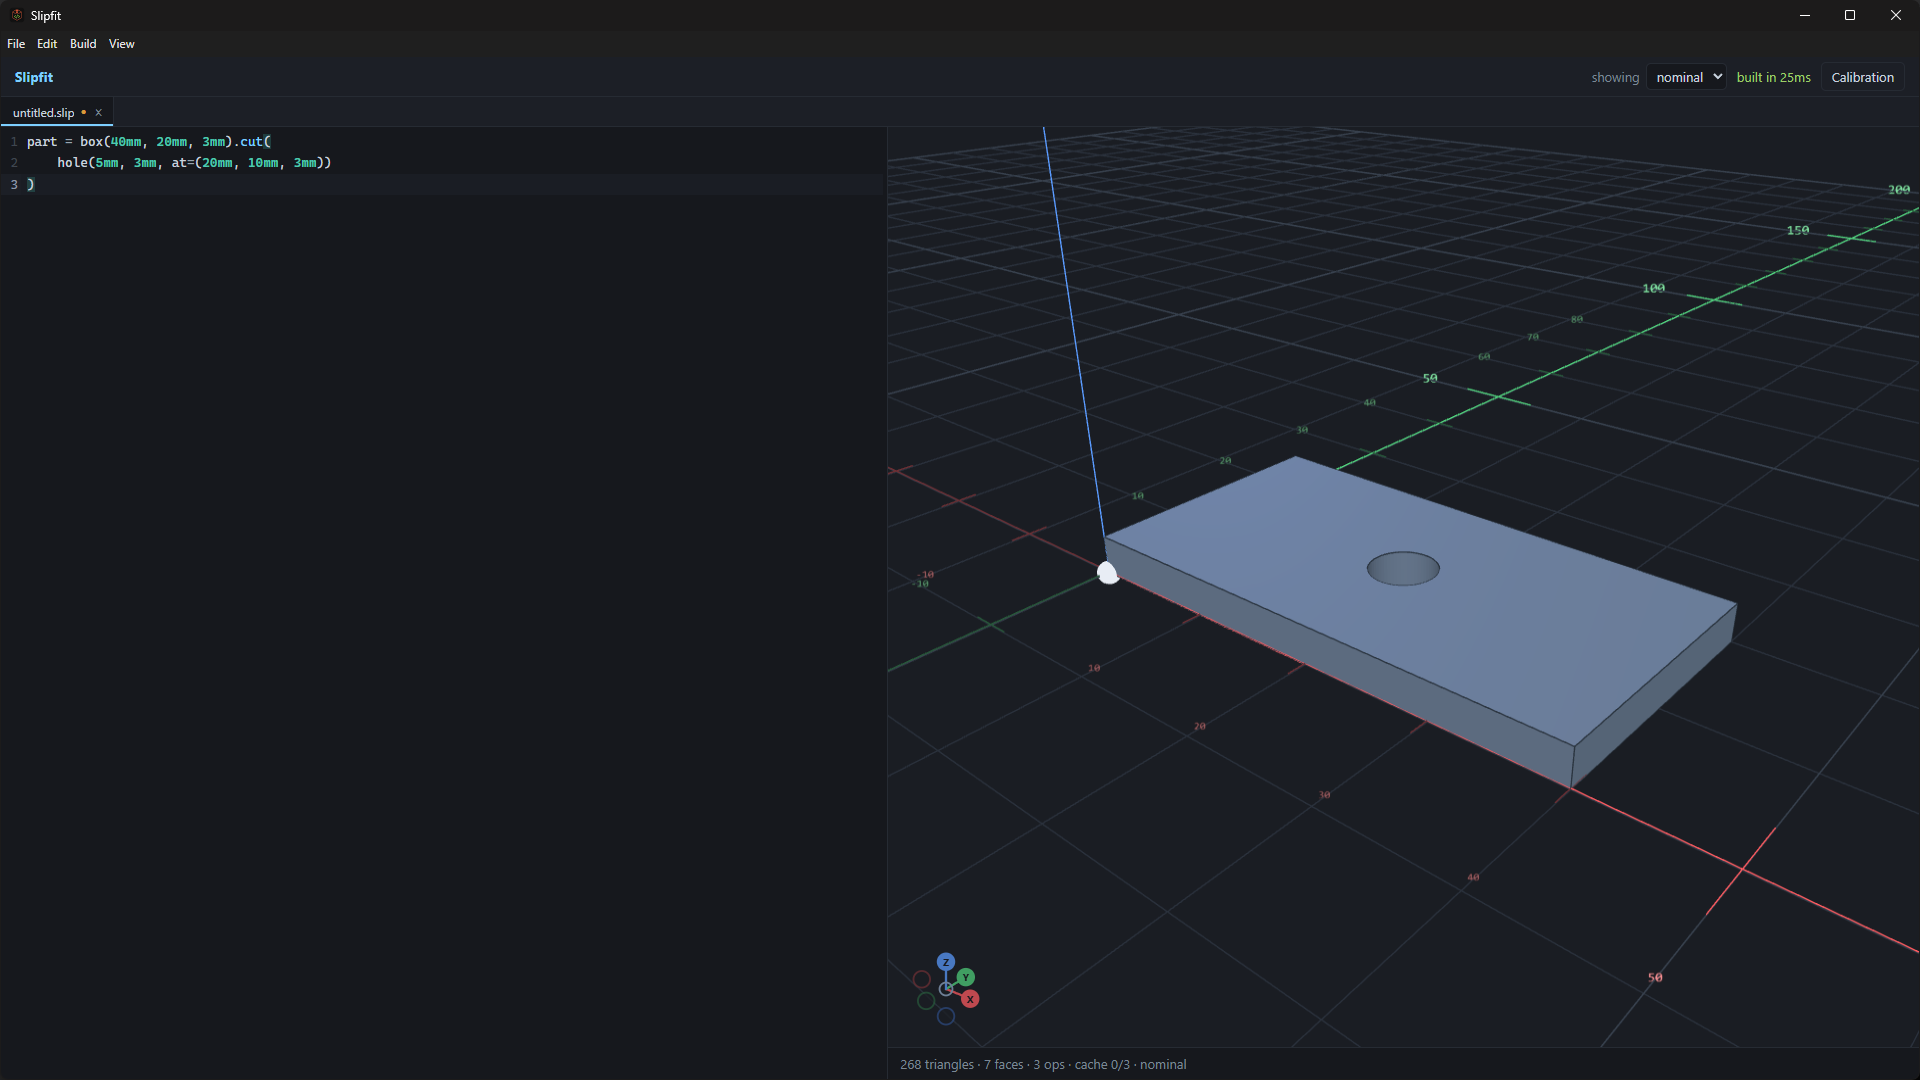Click '3 ops' in the status bar
The image size is (1920, 1080).
[x=1049, y=1065]
